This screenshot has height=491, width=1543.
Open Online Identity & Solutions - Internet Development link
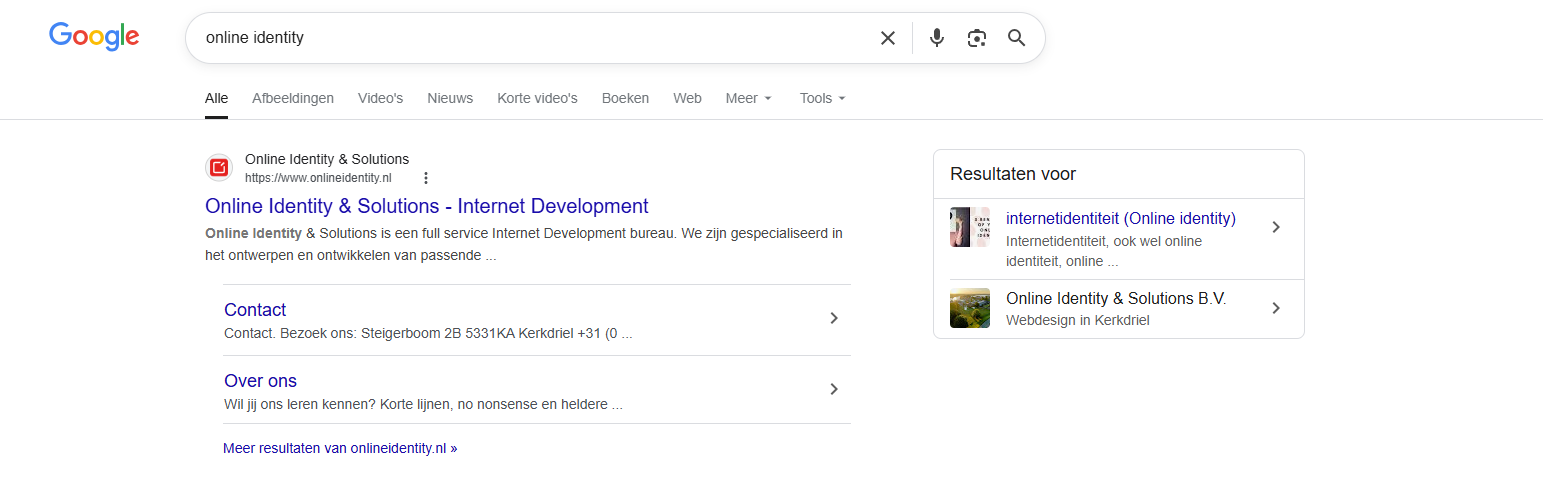click(x=426, y=206)
